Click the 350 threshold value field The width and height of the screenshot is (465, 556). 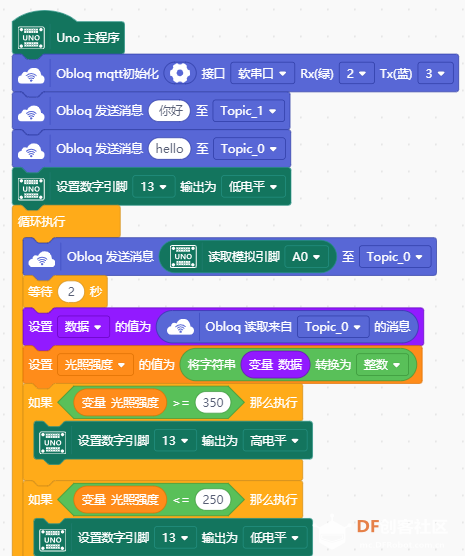[x=213, y=402]
